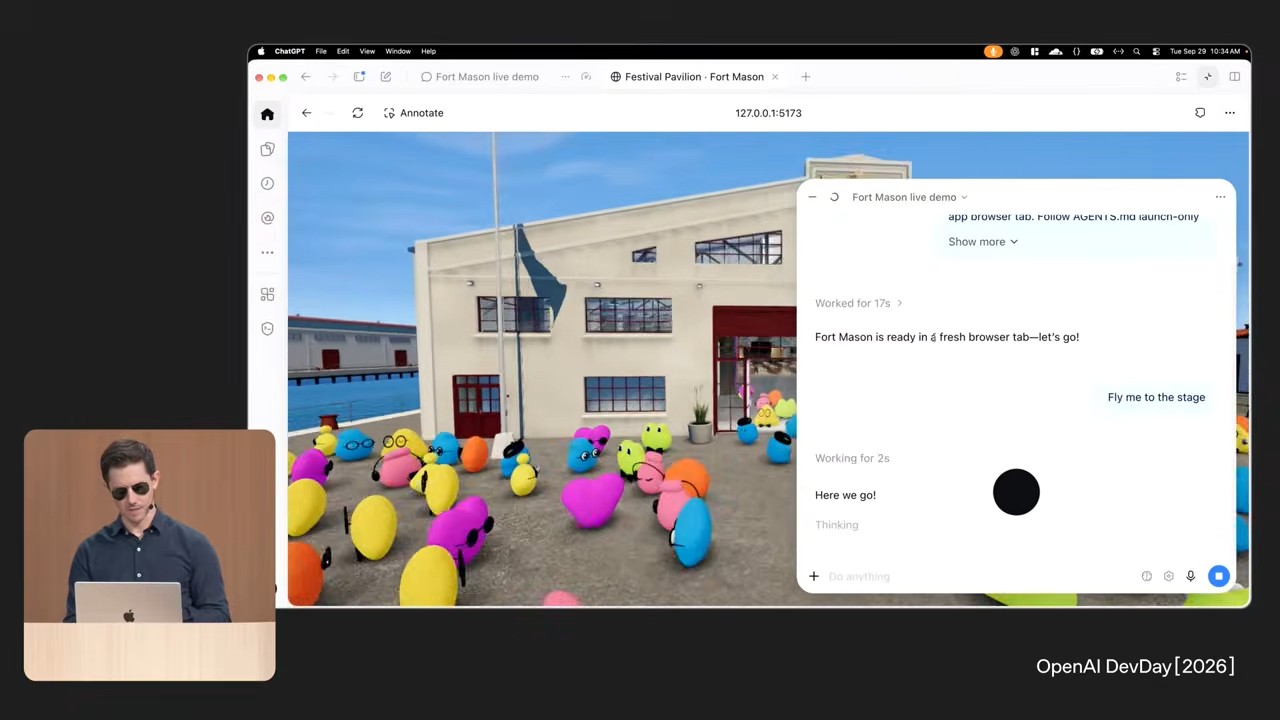The image size is (1280, 720).
Task: Add a new tab with plus button
Action: pyautogui.click(x=805, y=77)
